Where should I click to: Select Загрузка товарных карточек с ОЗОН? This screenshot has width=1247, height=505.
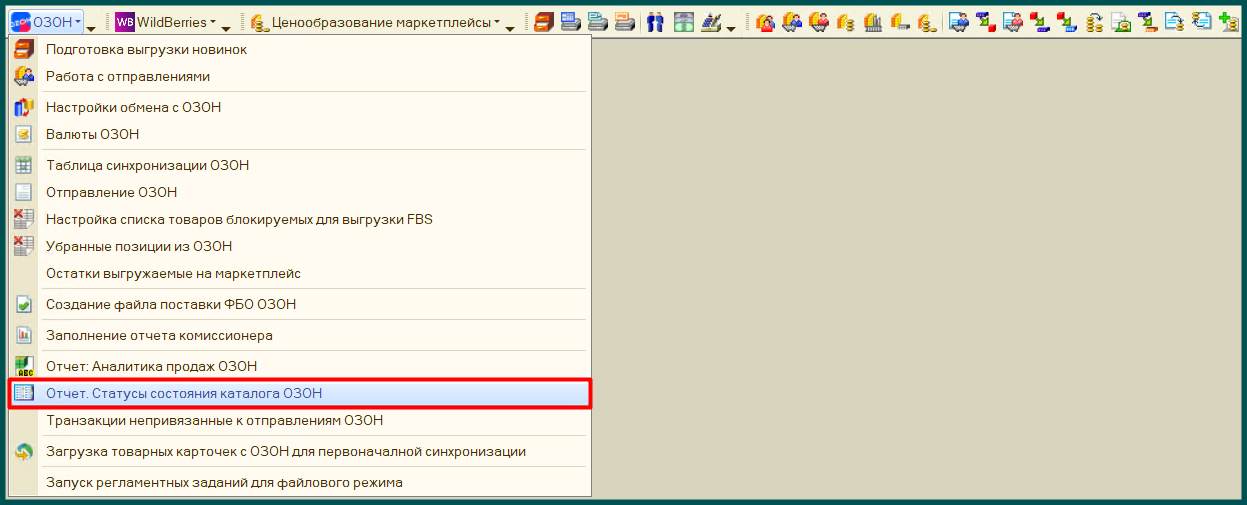coord(300,451)
